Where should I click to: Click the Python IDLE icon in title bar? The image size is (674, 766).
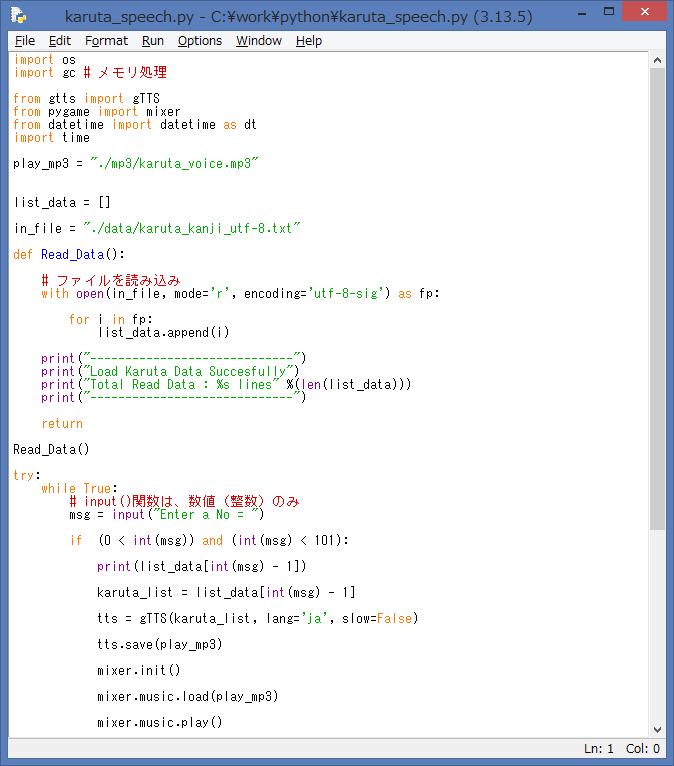tap(18, 17)
